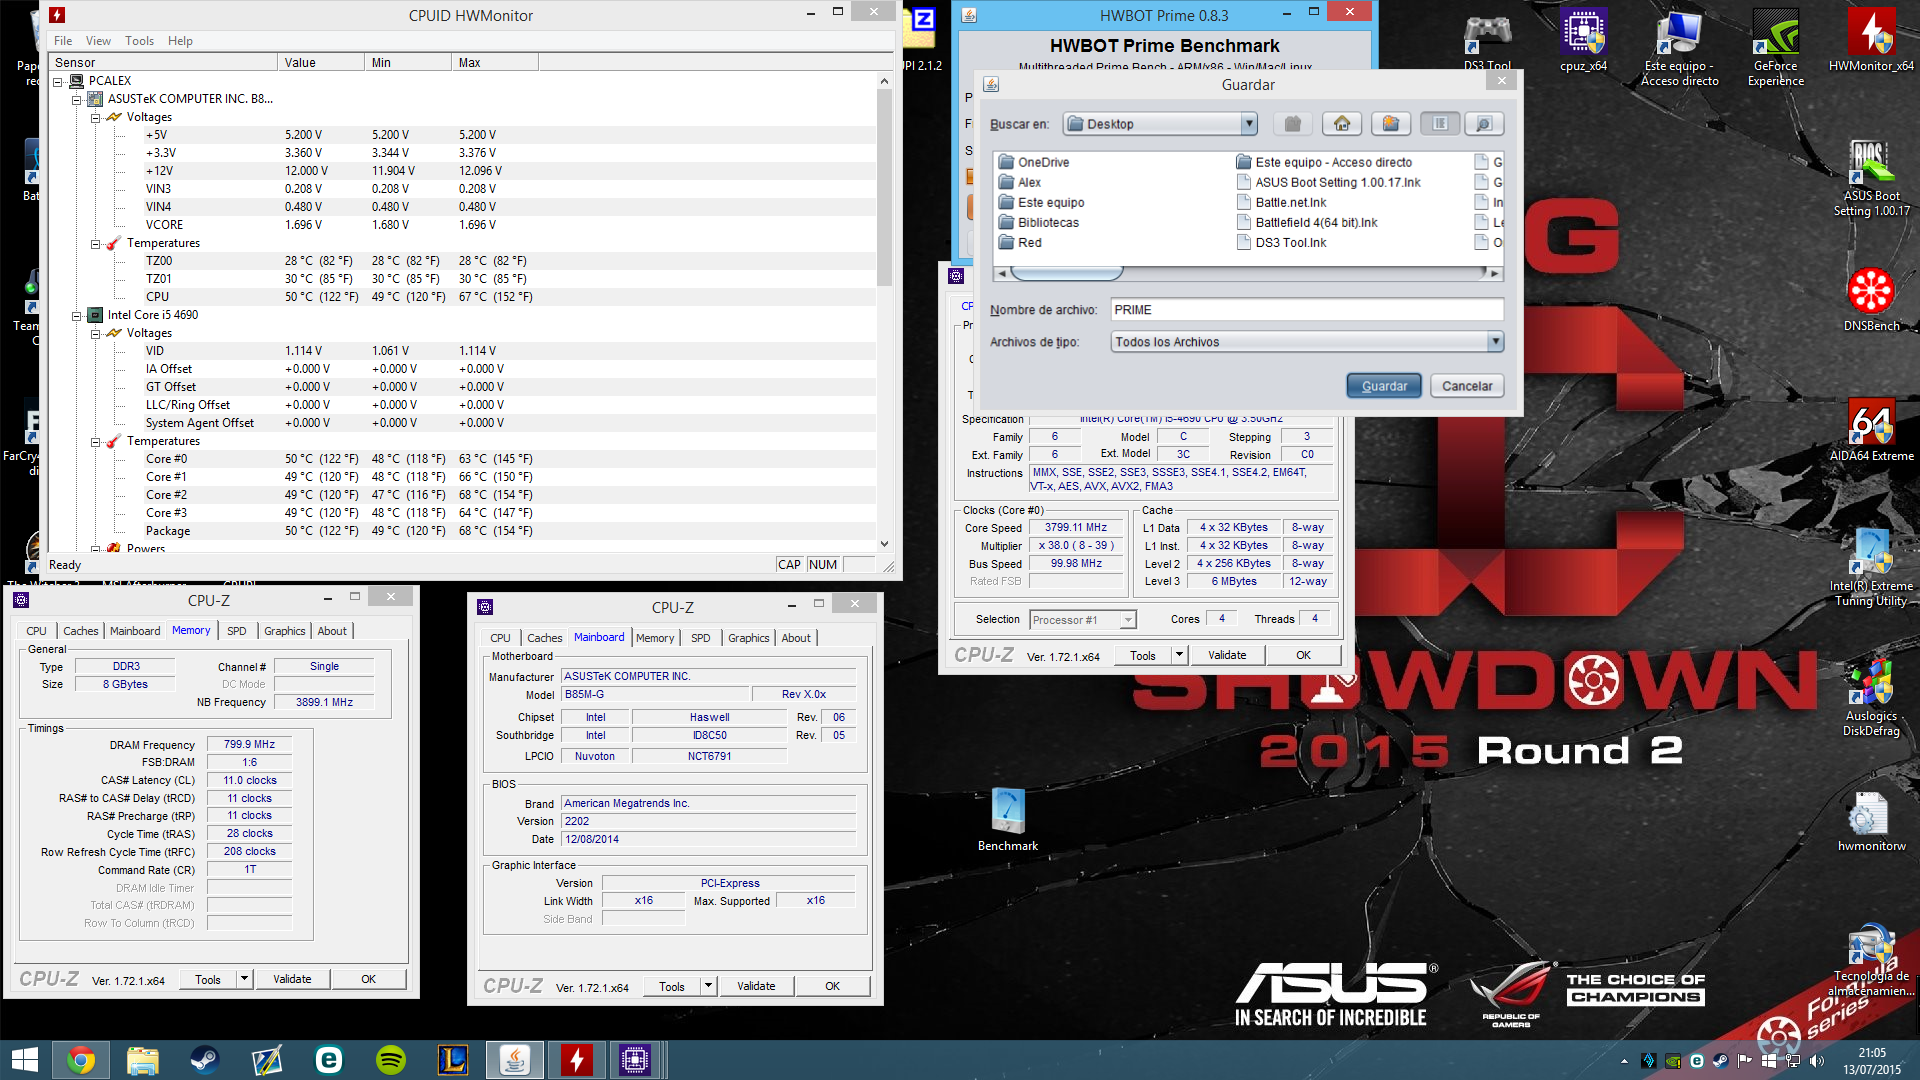Select Battle.net.lnk in file list
The image size is (1920, 1080).
tap(1282, 202)
